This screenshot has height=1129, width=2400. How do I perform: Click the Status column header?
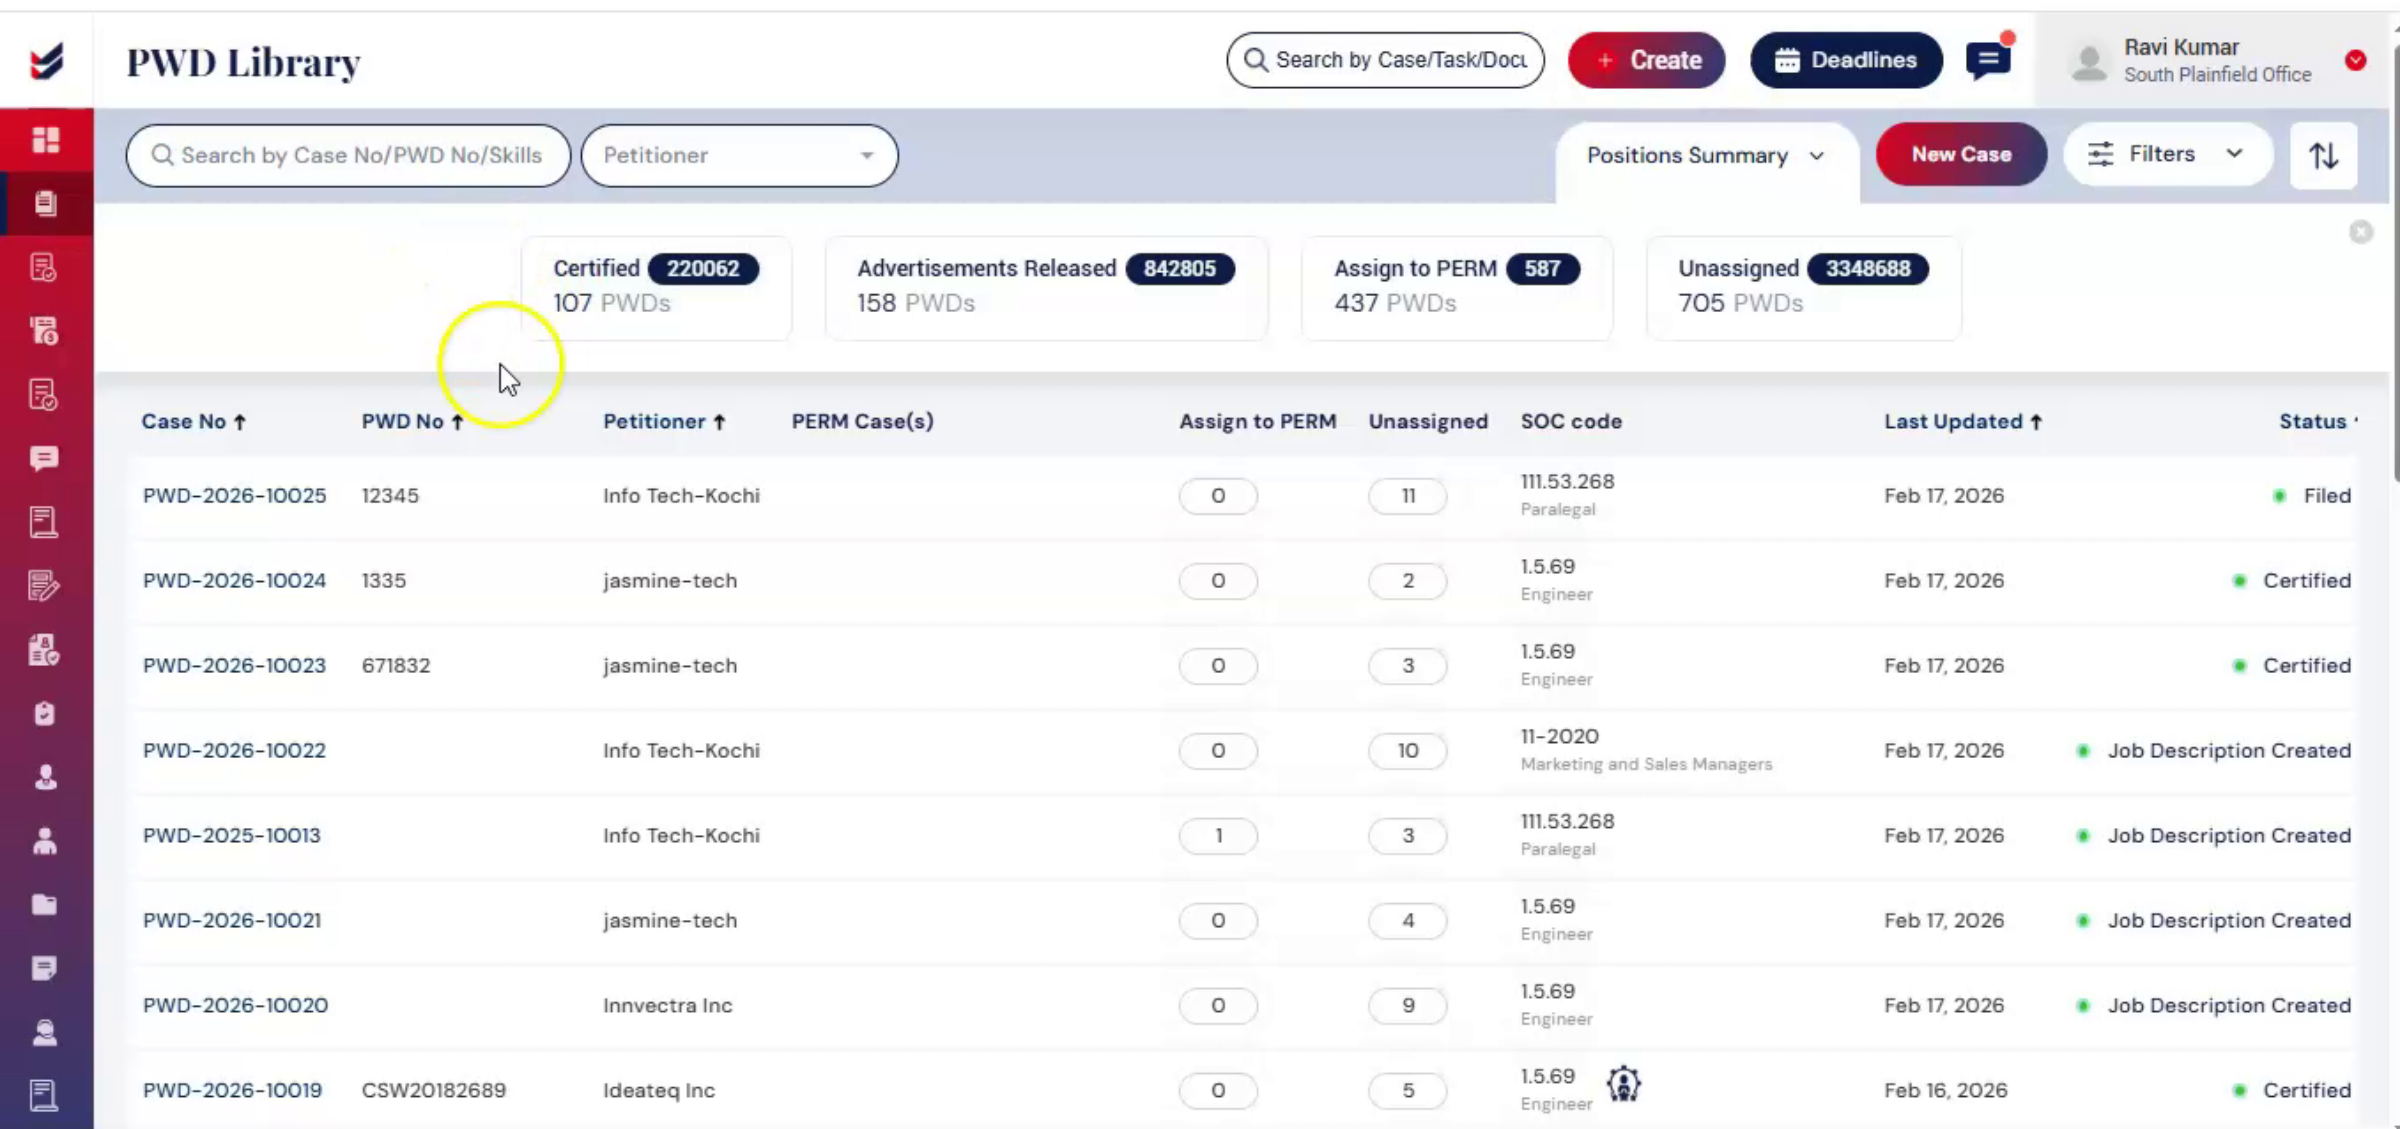pos(2313,422)
